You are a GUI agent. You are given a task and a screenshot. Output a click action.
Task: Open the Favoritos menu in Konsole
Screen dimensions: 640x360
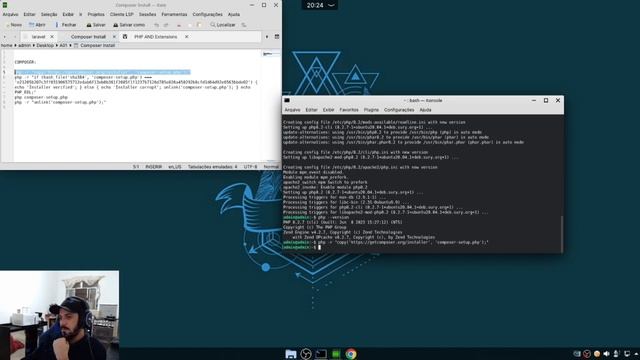[349, 110]
